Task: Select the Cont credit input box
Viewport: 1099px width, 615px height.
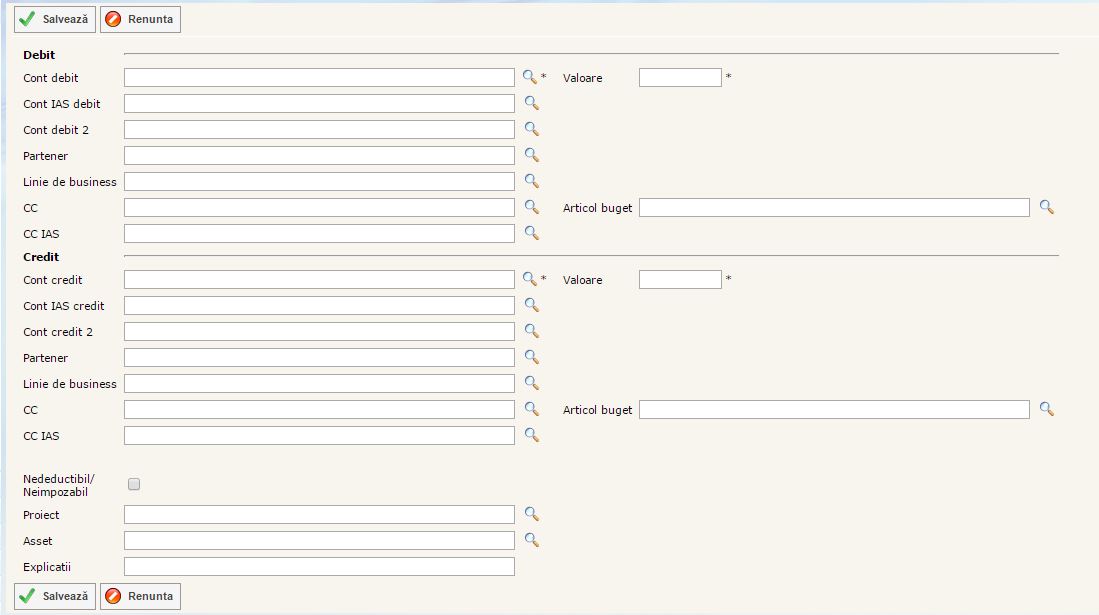Action: [x=319, y=280]
